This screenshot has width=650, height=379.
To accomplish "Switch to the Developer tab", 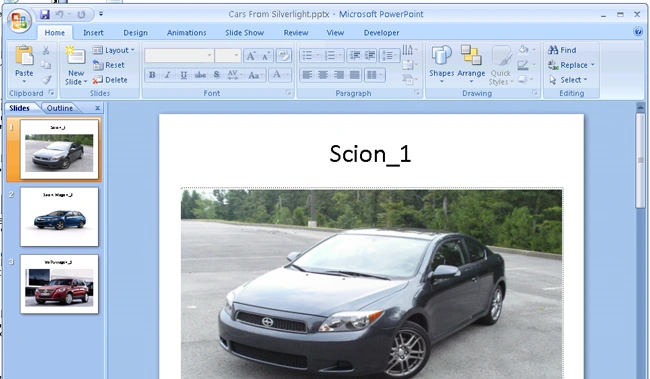I will (381, 33).
